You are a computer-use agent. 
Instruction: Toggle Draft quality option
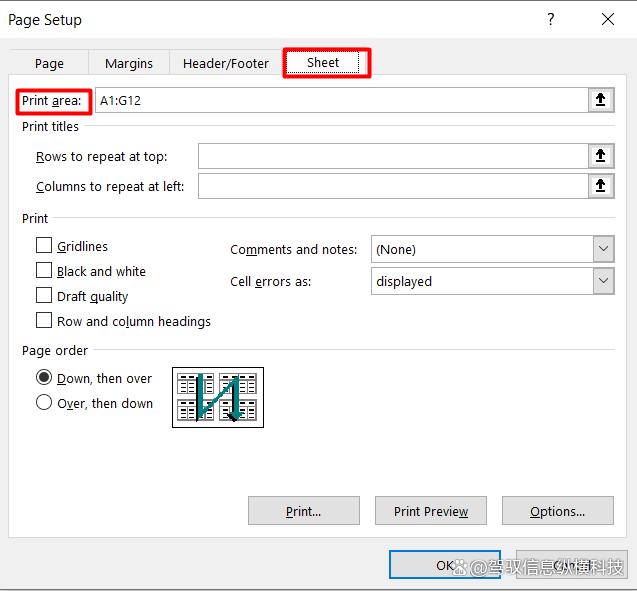coord(44,295)
